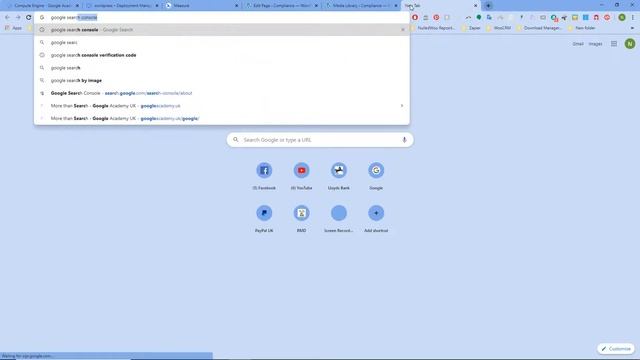Open the New folder bookmark folder
The height and width of the screenshot is (360, 640).
[x=582, y=28]
